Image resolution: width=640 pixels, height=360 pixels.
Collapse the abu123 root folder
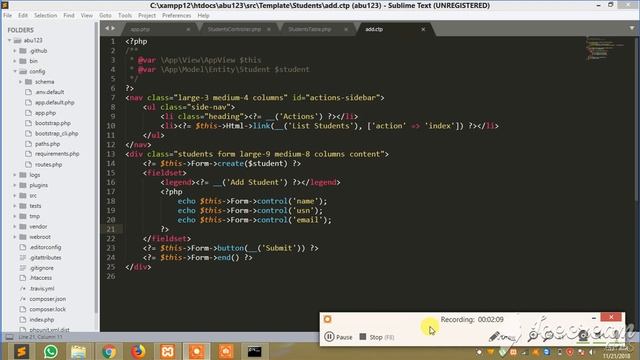pos(9,40)
